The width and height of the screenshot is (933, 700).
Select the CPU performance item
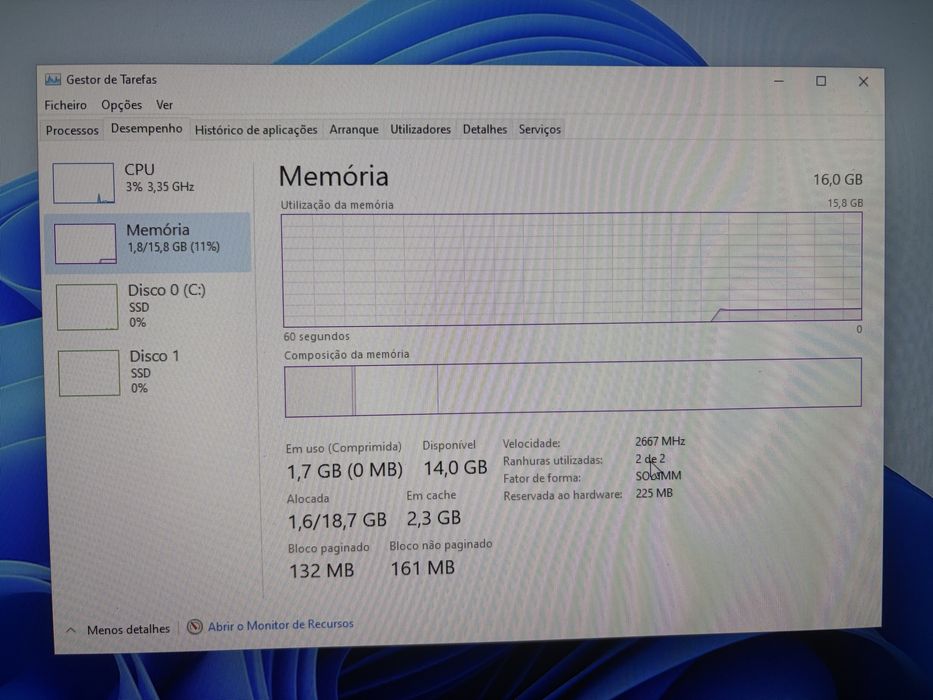click(x=148, y=182)
